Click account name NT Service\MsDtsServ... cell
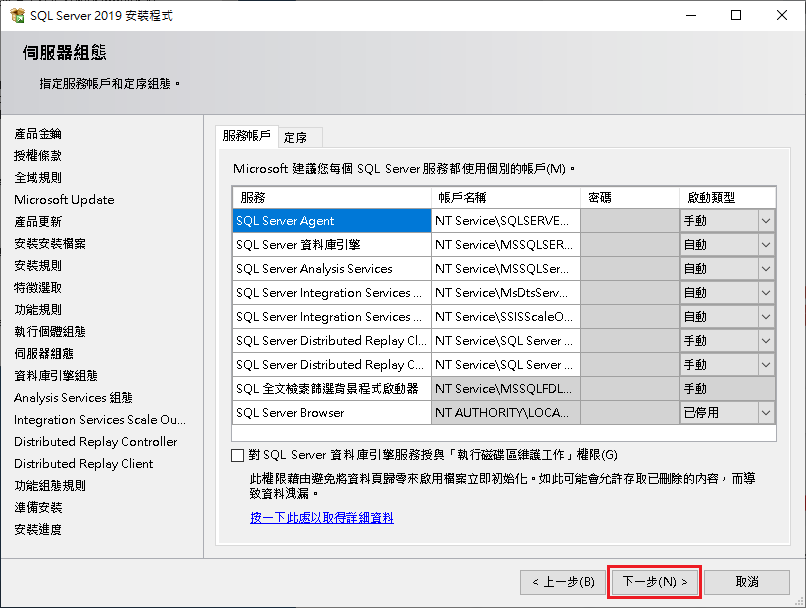 click(x=506, y=293)
